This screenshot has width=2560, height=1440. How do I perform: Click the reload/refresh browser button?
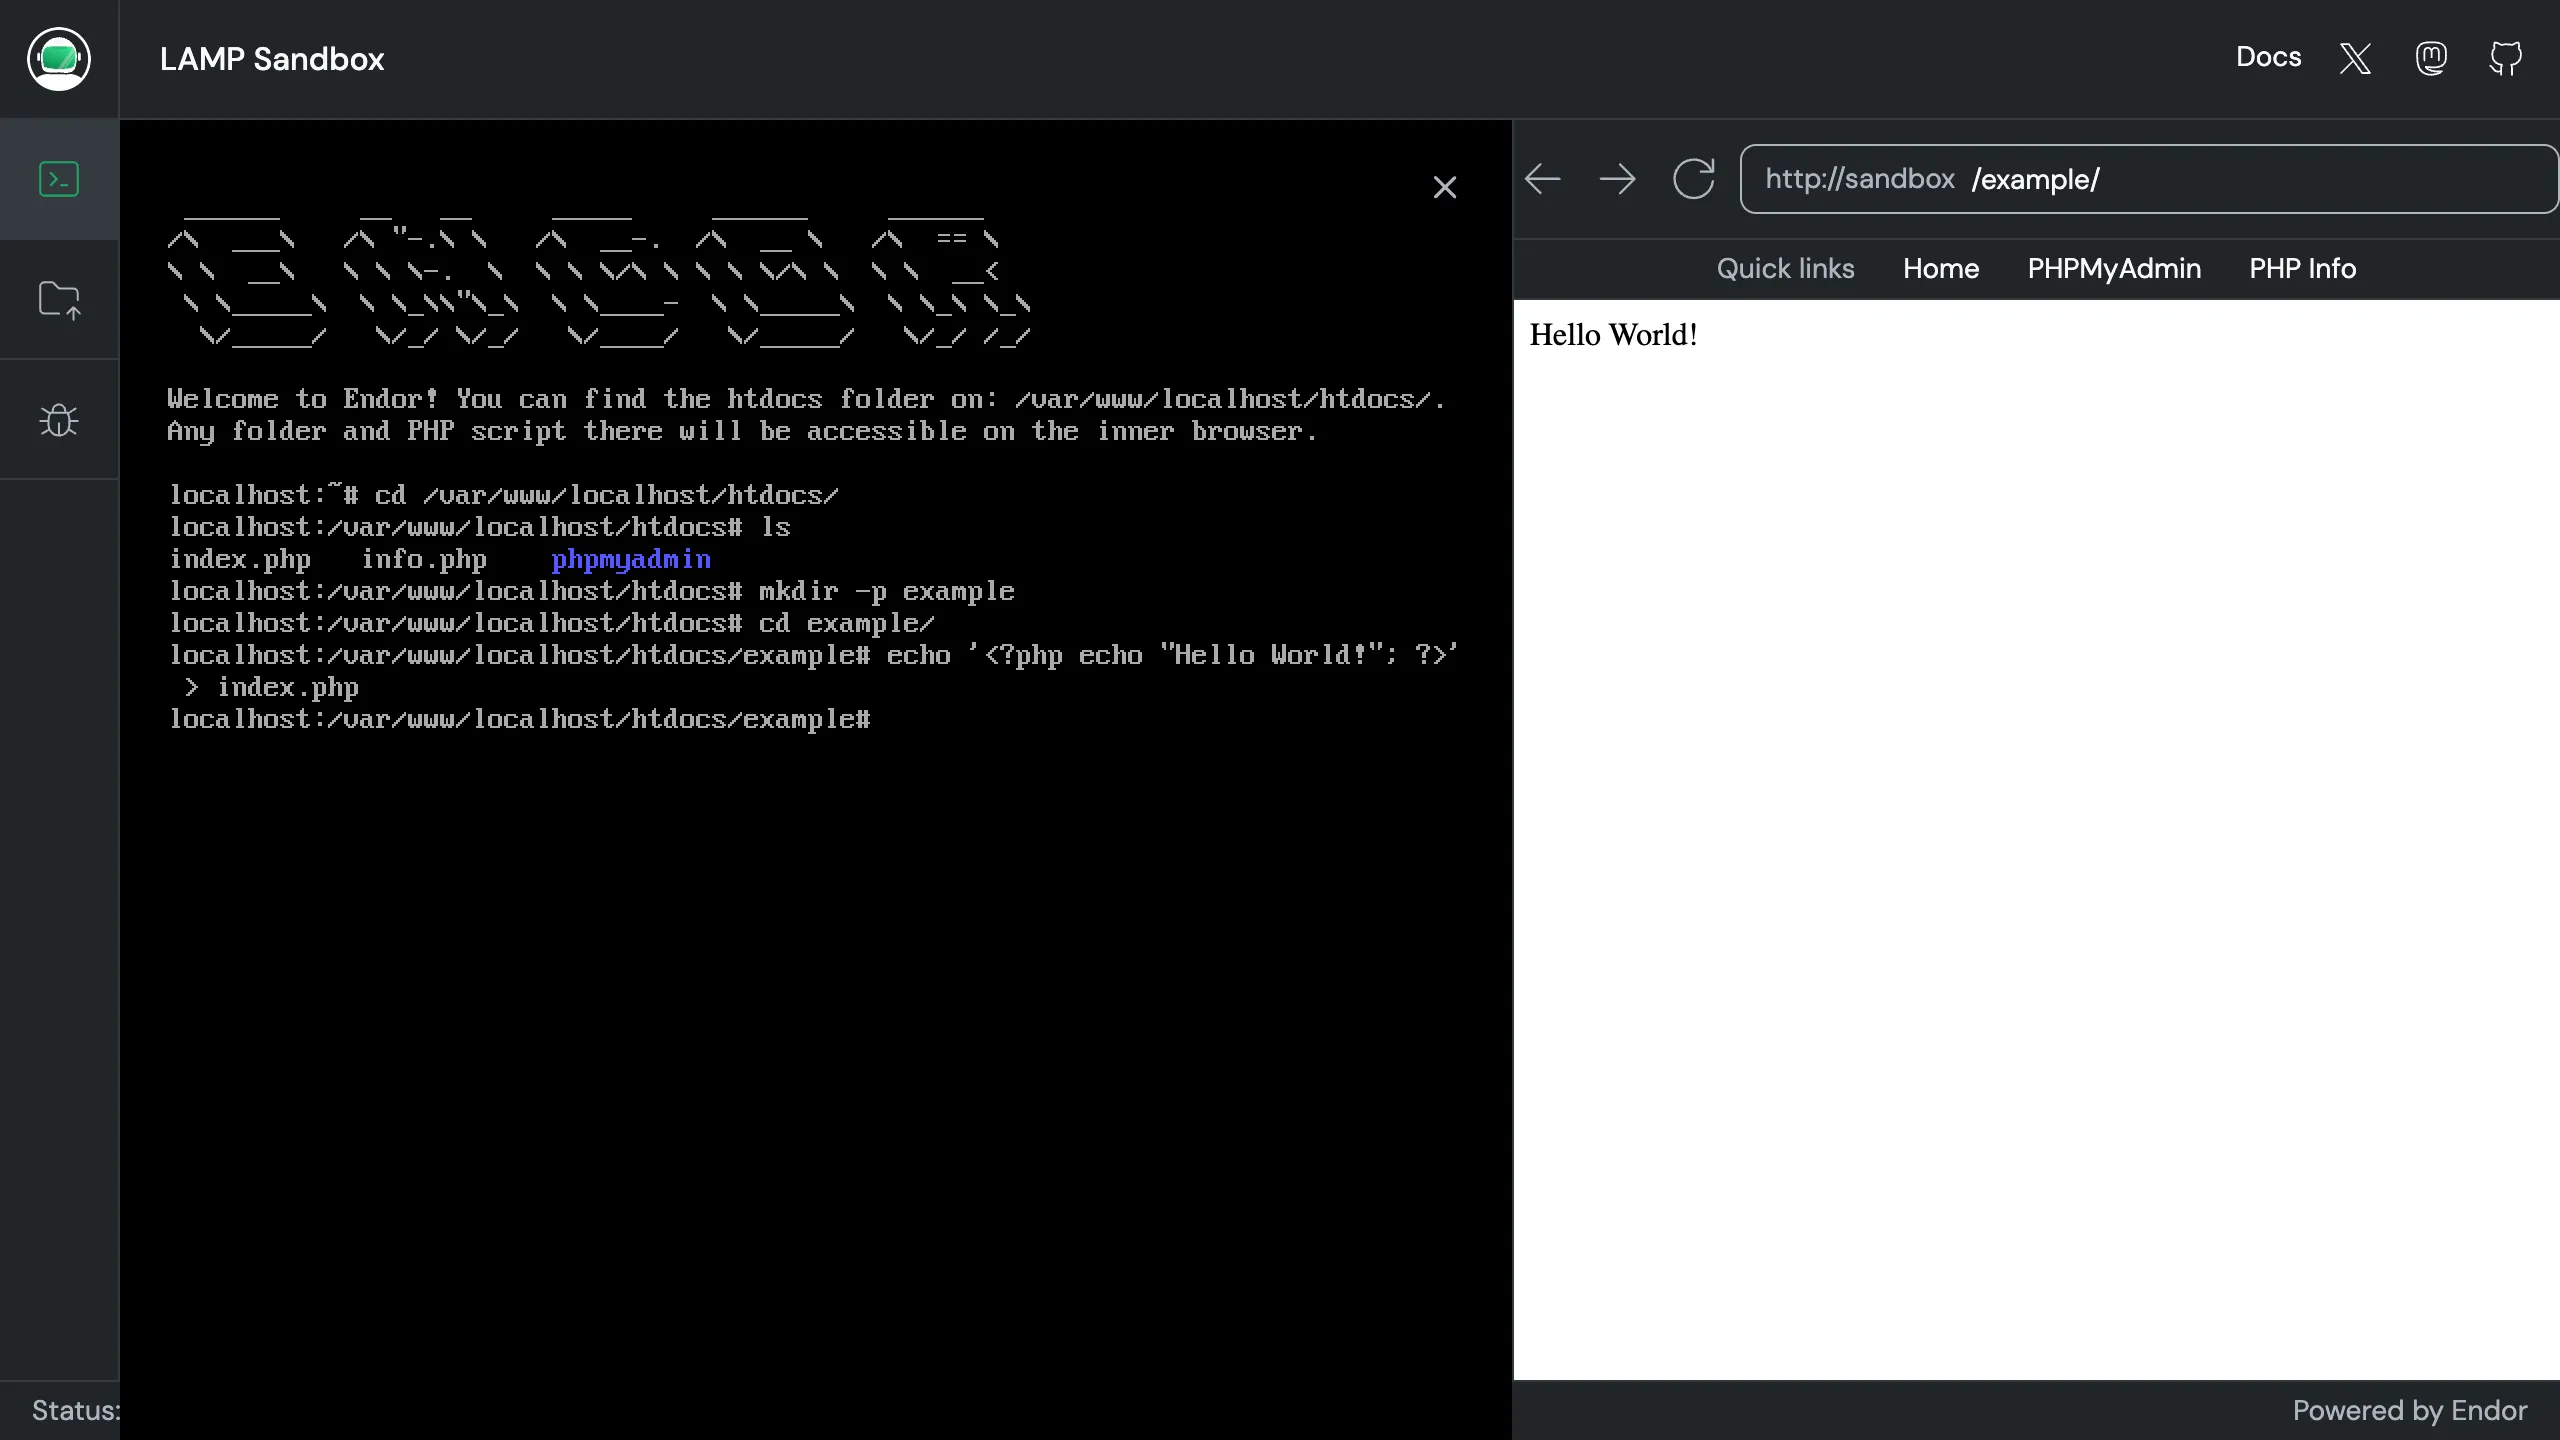tap(1693, 179)
